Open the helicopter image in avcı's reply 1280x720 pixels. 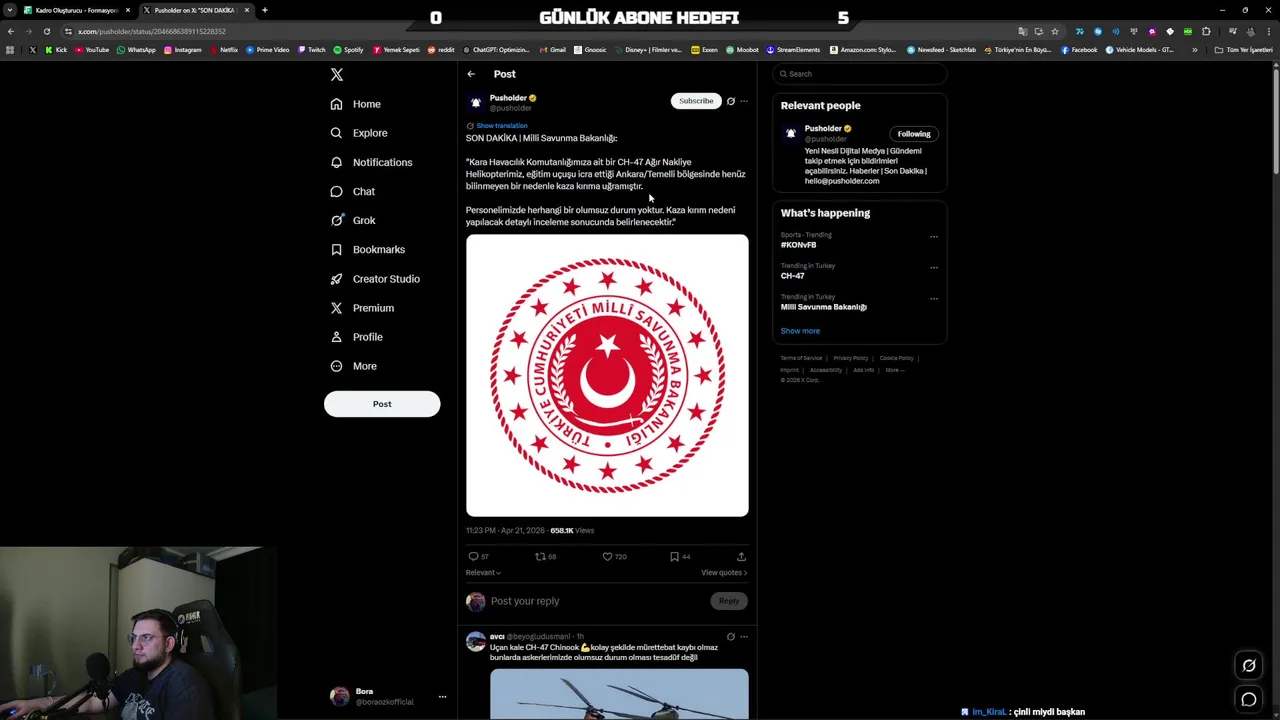coord(619,694)
